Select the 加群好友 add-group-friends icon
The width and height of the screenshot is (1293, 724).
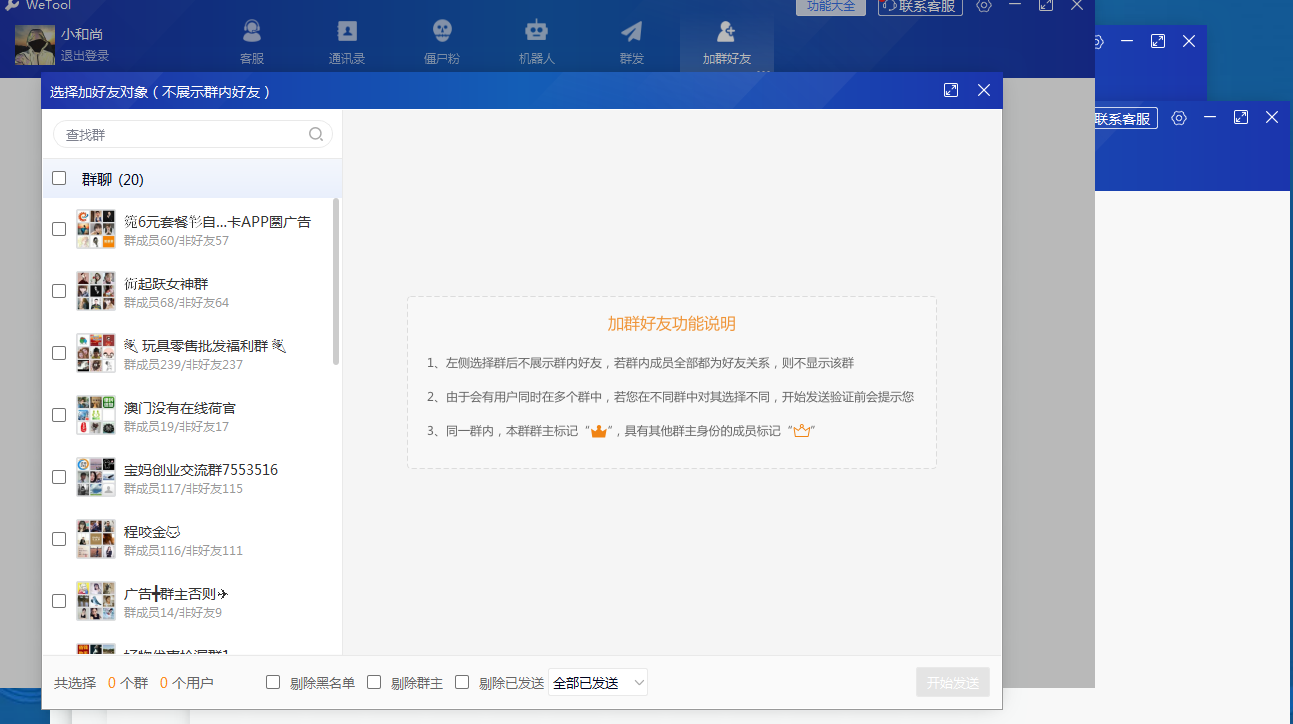[x=727, y=40]
